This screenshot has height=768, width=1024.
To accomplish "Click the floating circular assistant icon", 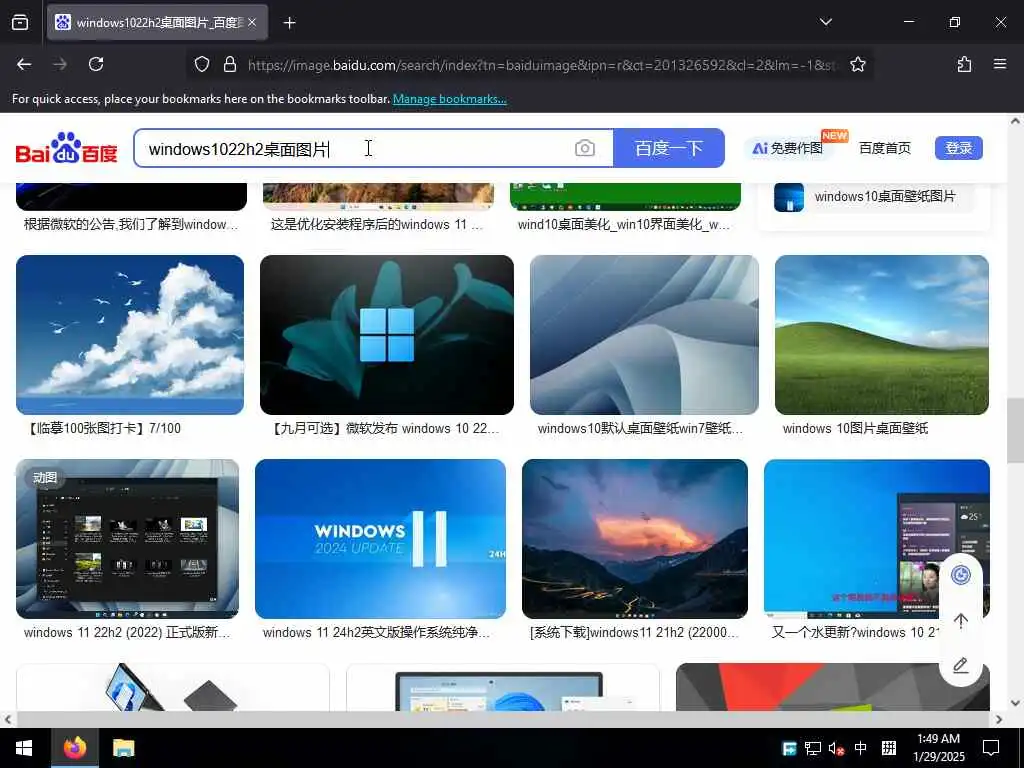I will [x=960, y=575].
